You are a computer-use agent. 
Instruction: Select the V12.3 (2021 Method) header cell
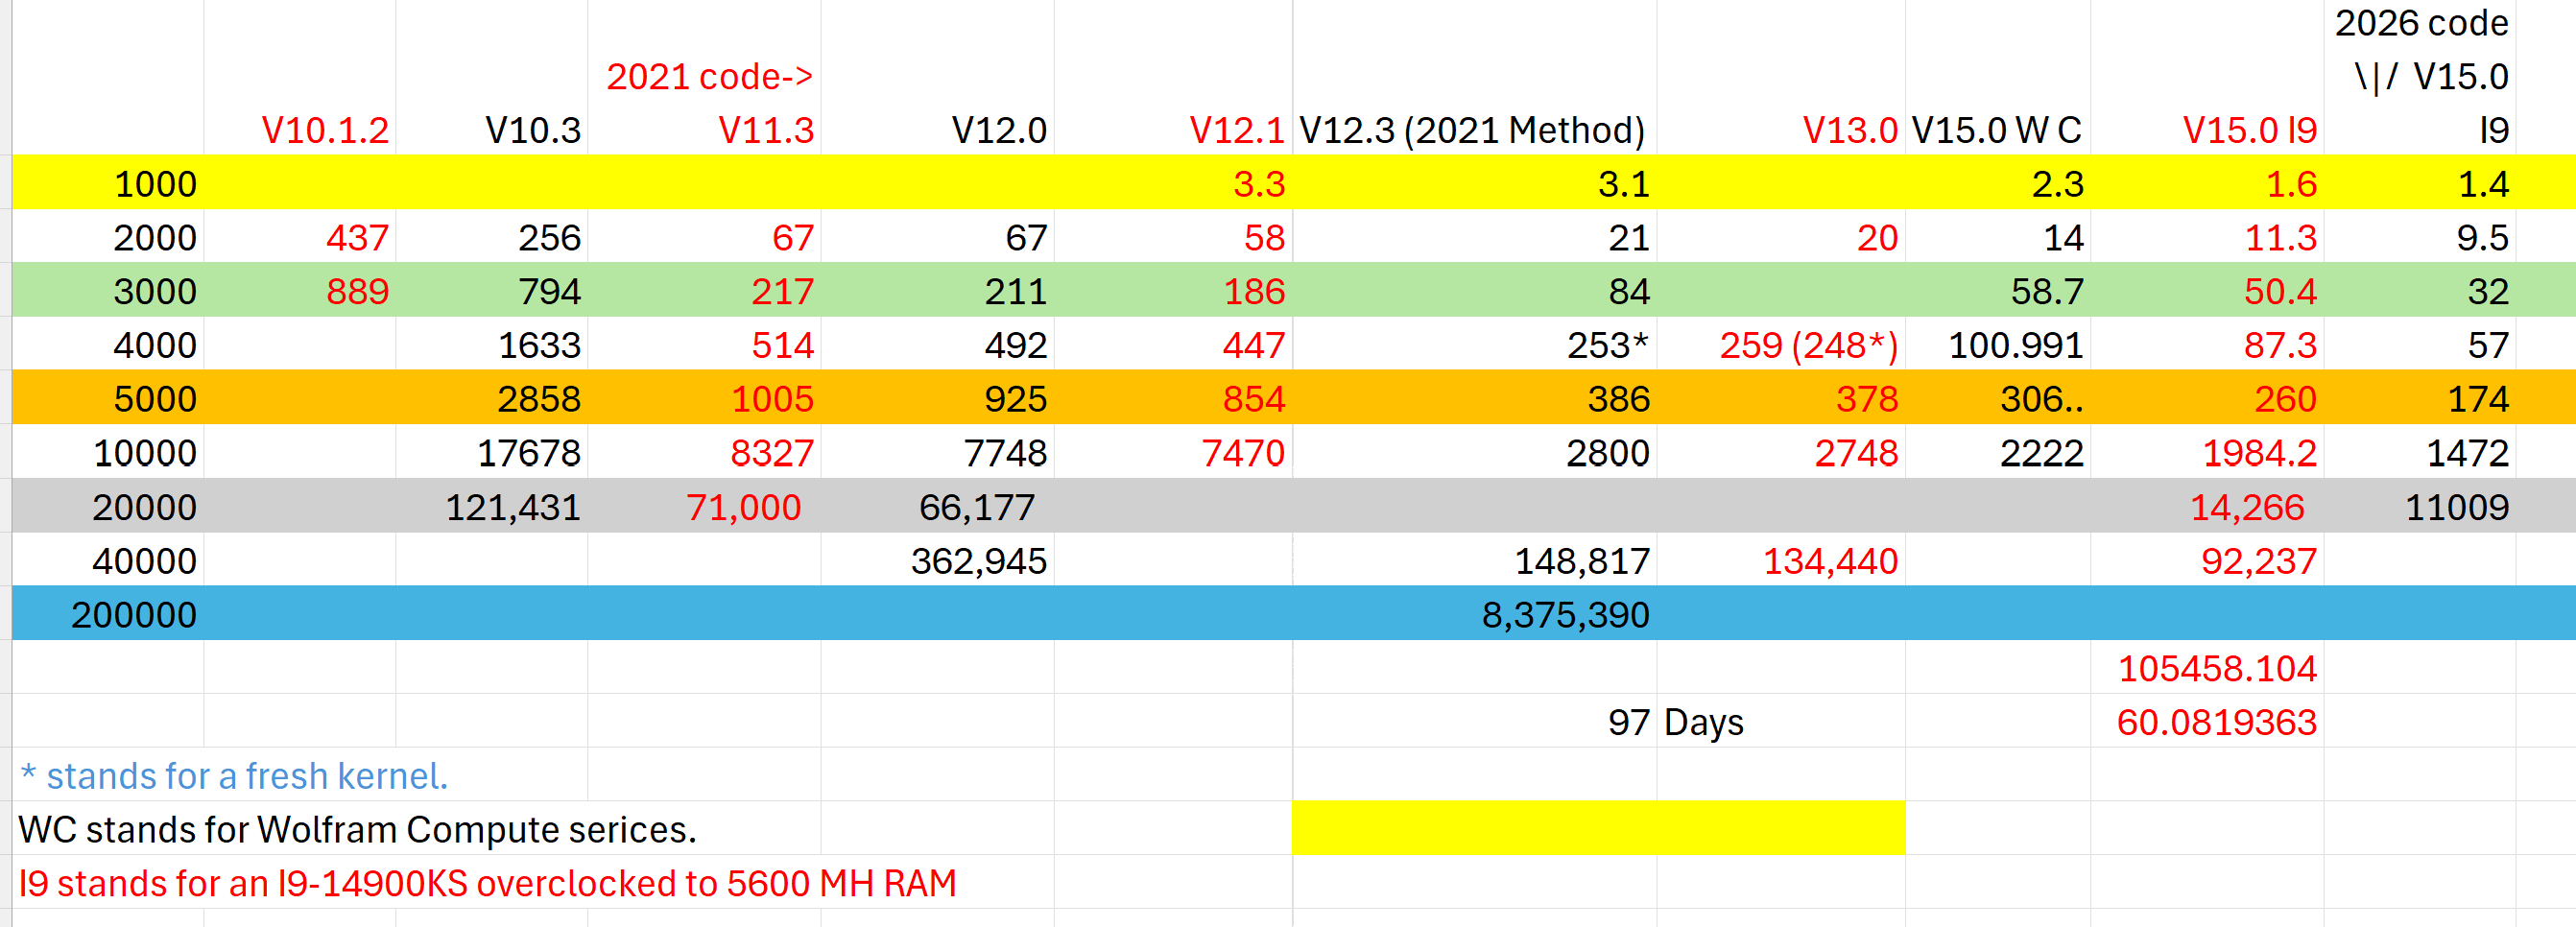click(1474, 130)
